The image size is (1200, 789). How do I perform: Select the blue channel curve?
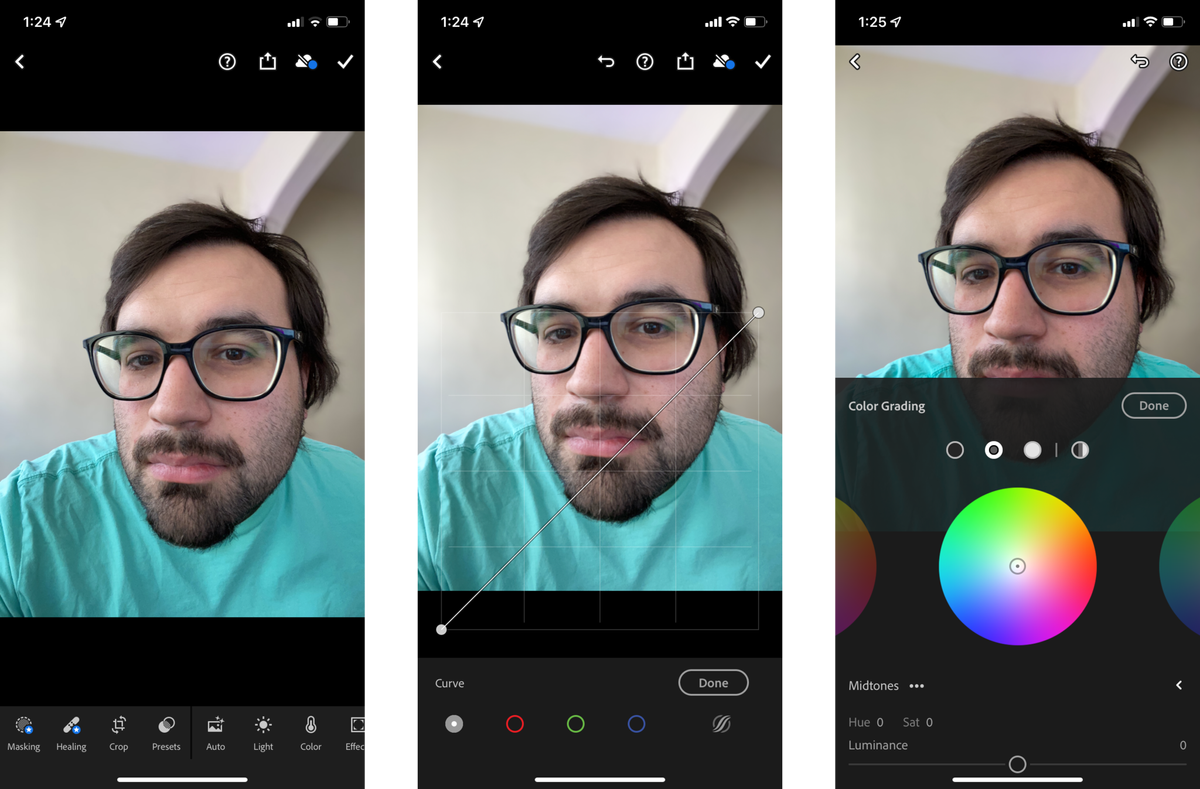pyautogui.click(x=636, y=723)
